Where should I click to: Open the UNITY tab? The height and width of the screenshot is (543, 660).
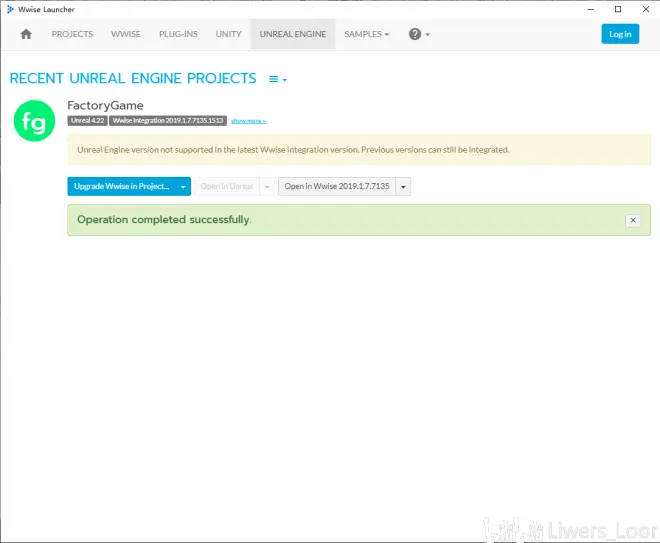tap(229, 34)
